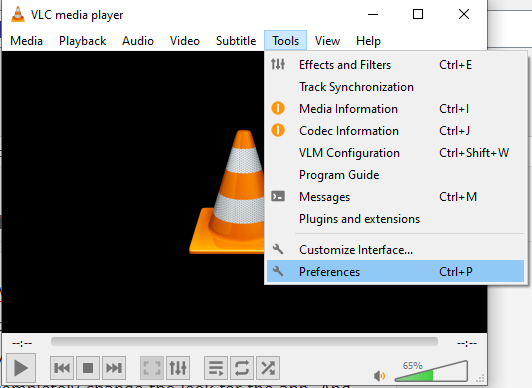Image resolution: width=532 pixels, height=388 pixels.
Task: Skip to previous media track
Action: pyautogui.click(x=62, y=368)
